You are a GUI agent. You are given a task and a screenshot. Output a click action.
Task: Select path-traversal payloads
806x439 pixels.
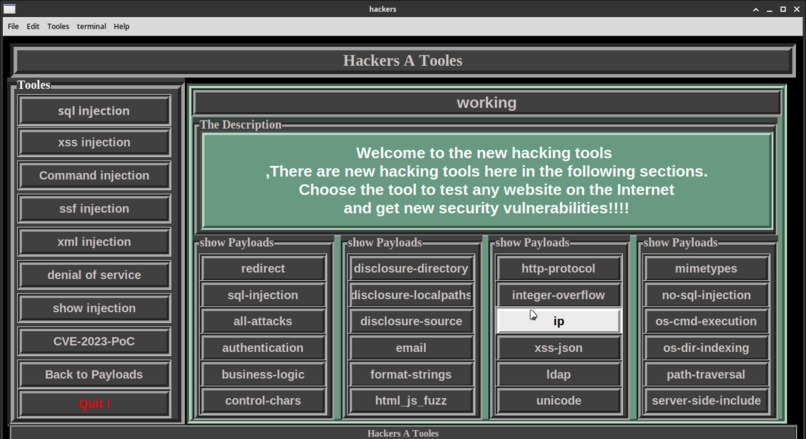pos(706,374)
